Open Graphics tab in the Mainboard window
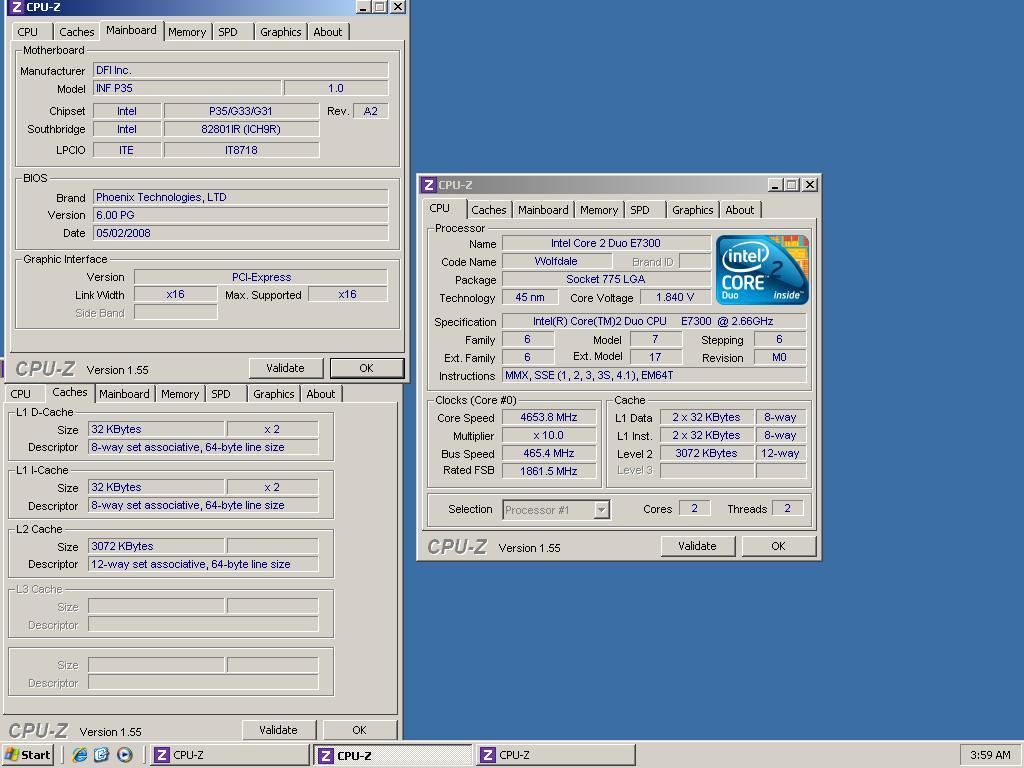1024x768 pixels. pos(281,31)
